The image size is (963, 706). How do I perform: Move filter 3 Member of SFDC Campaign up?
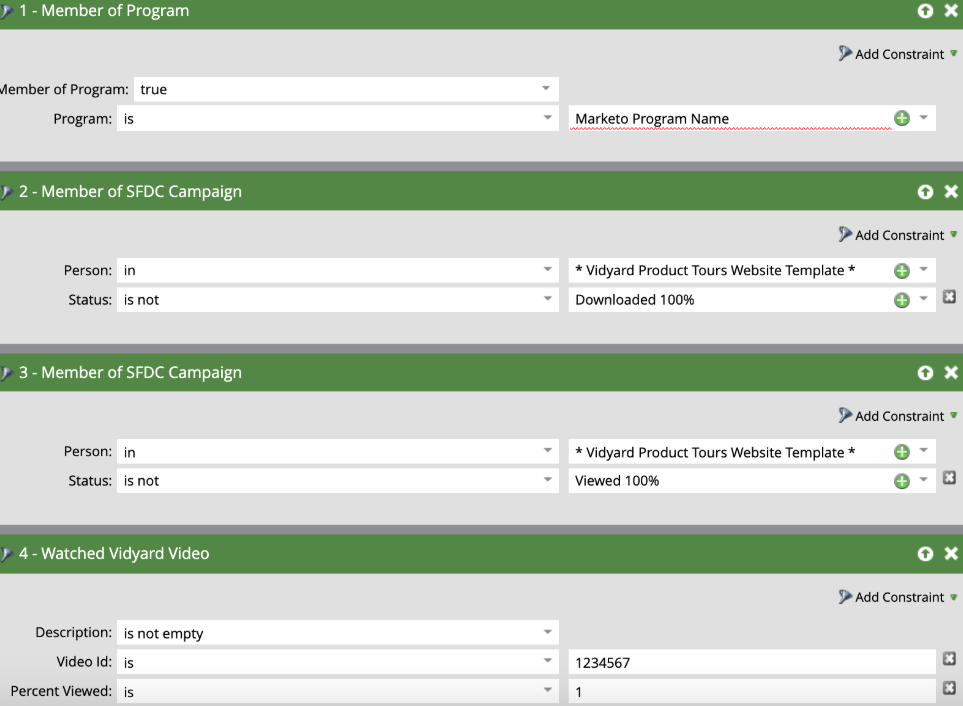[x=925, y=373]
